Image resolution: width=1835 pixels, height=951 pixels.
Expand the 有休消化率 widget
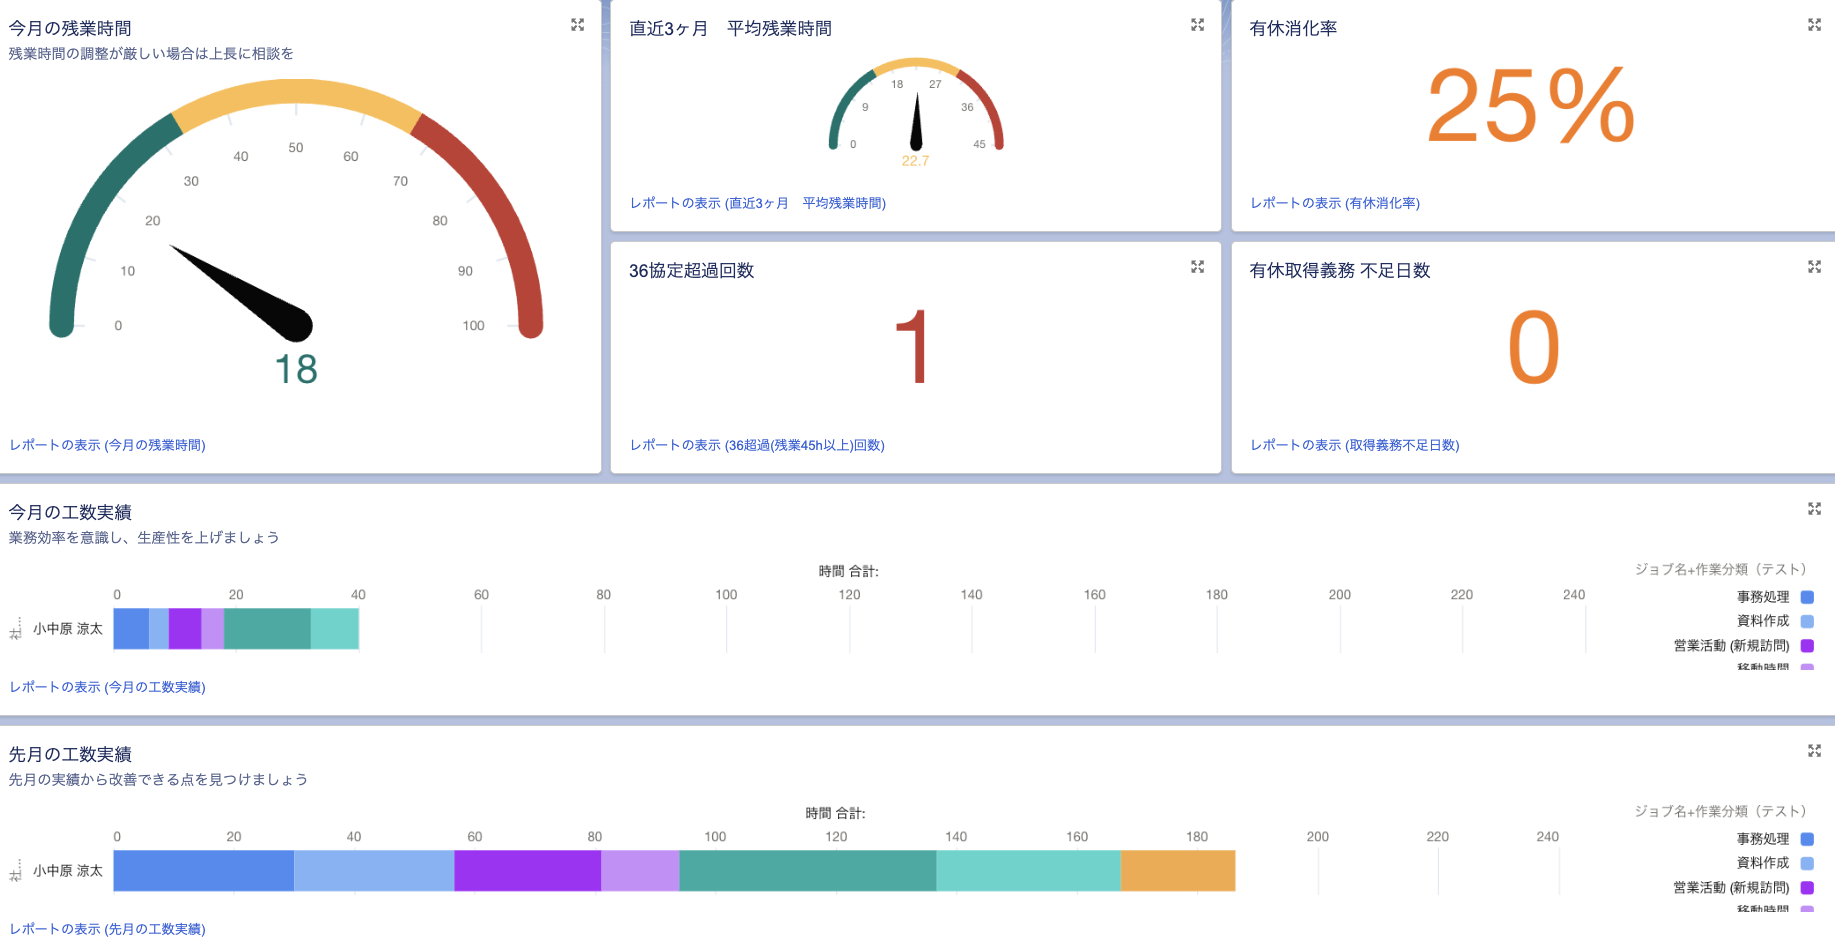click(1814, 25)
